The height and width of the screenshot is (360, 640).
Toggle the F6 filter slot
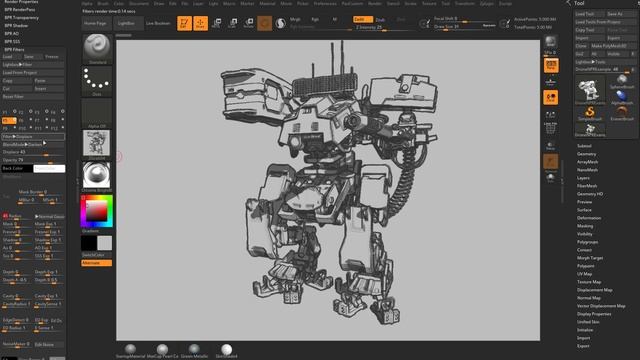point(25,120)
